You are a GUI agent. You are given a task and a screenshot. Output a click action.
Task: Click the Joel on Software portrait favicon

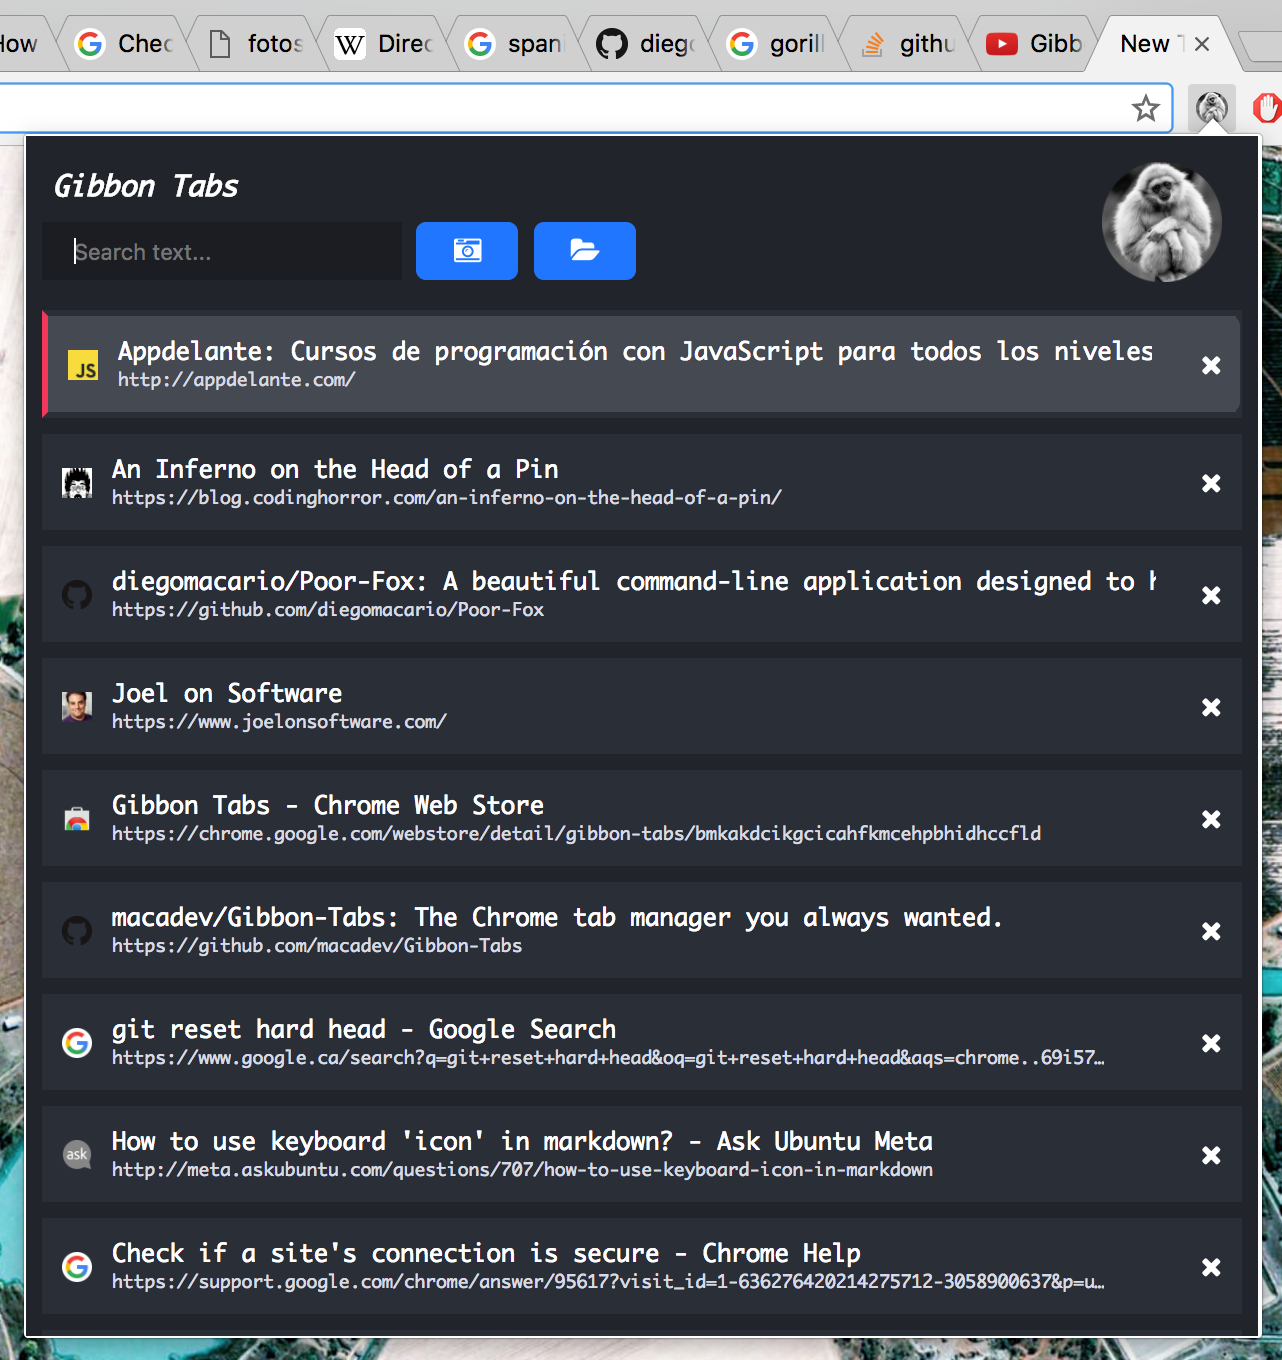pos(77,707)
